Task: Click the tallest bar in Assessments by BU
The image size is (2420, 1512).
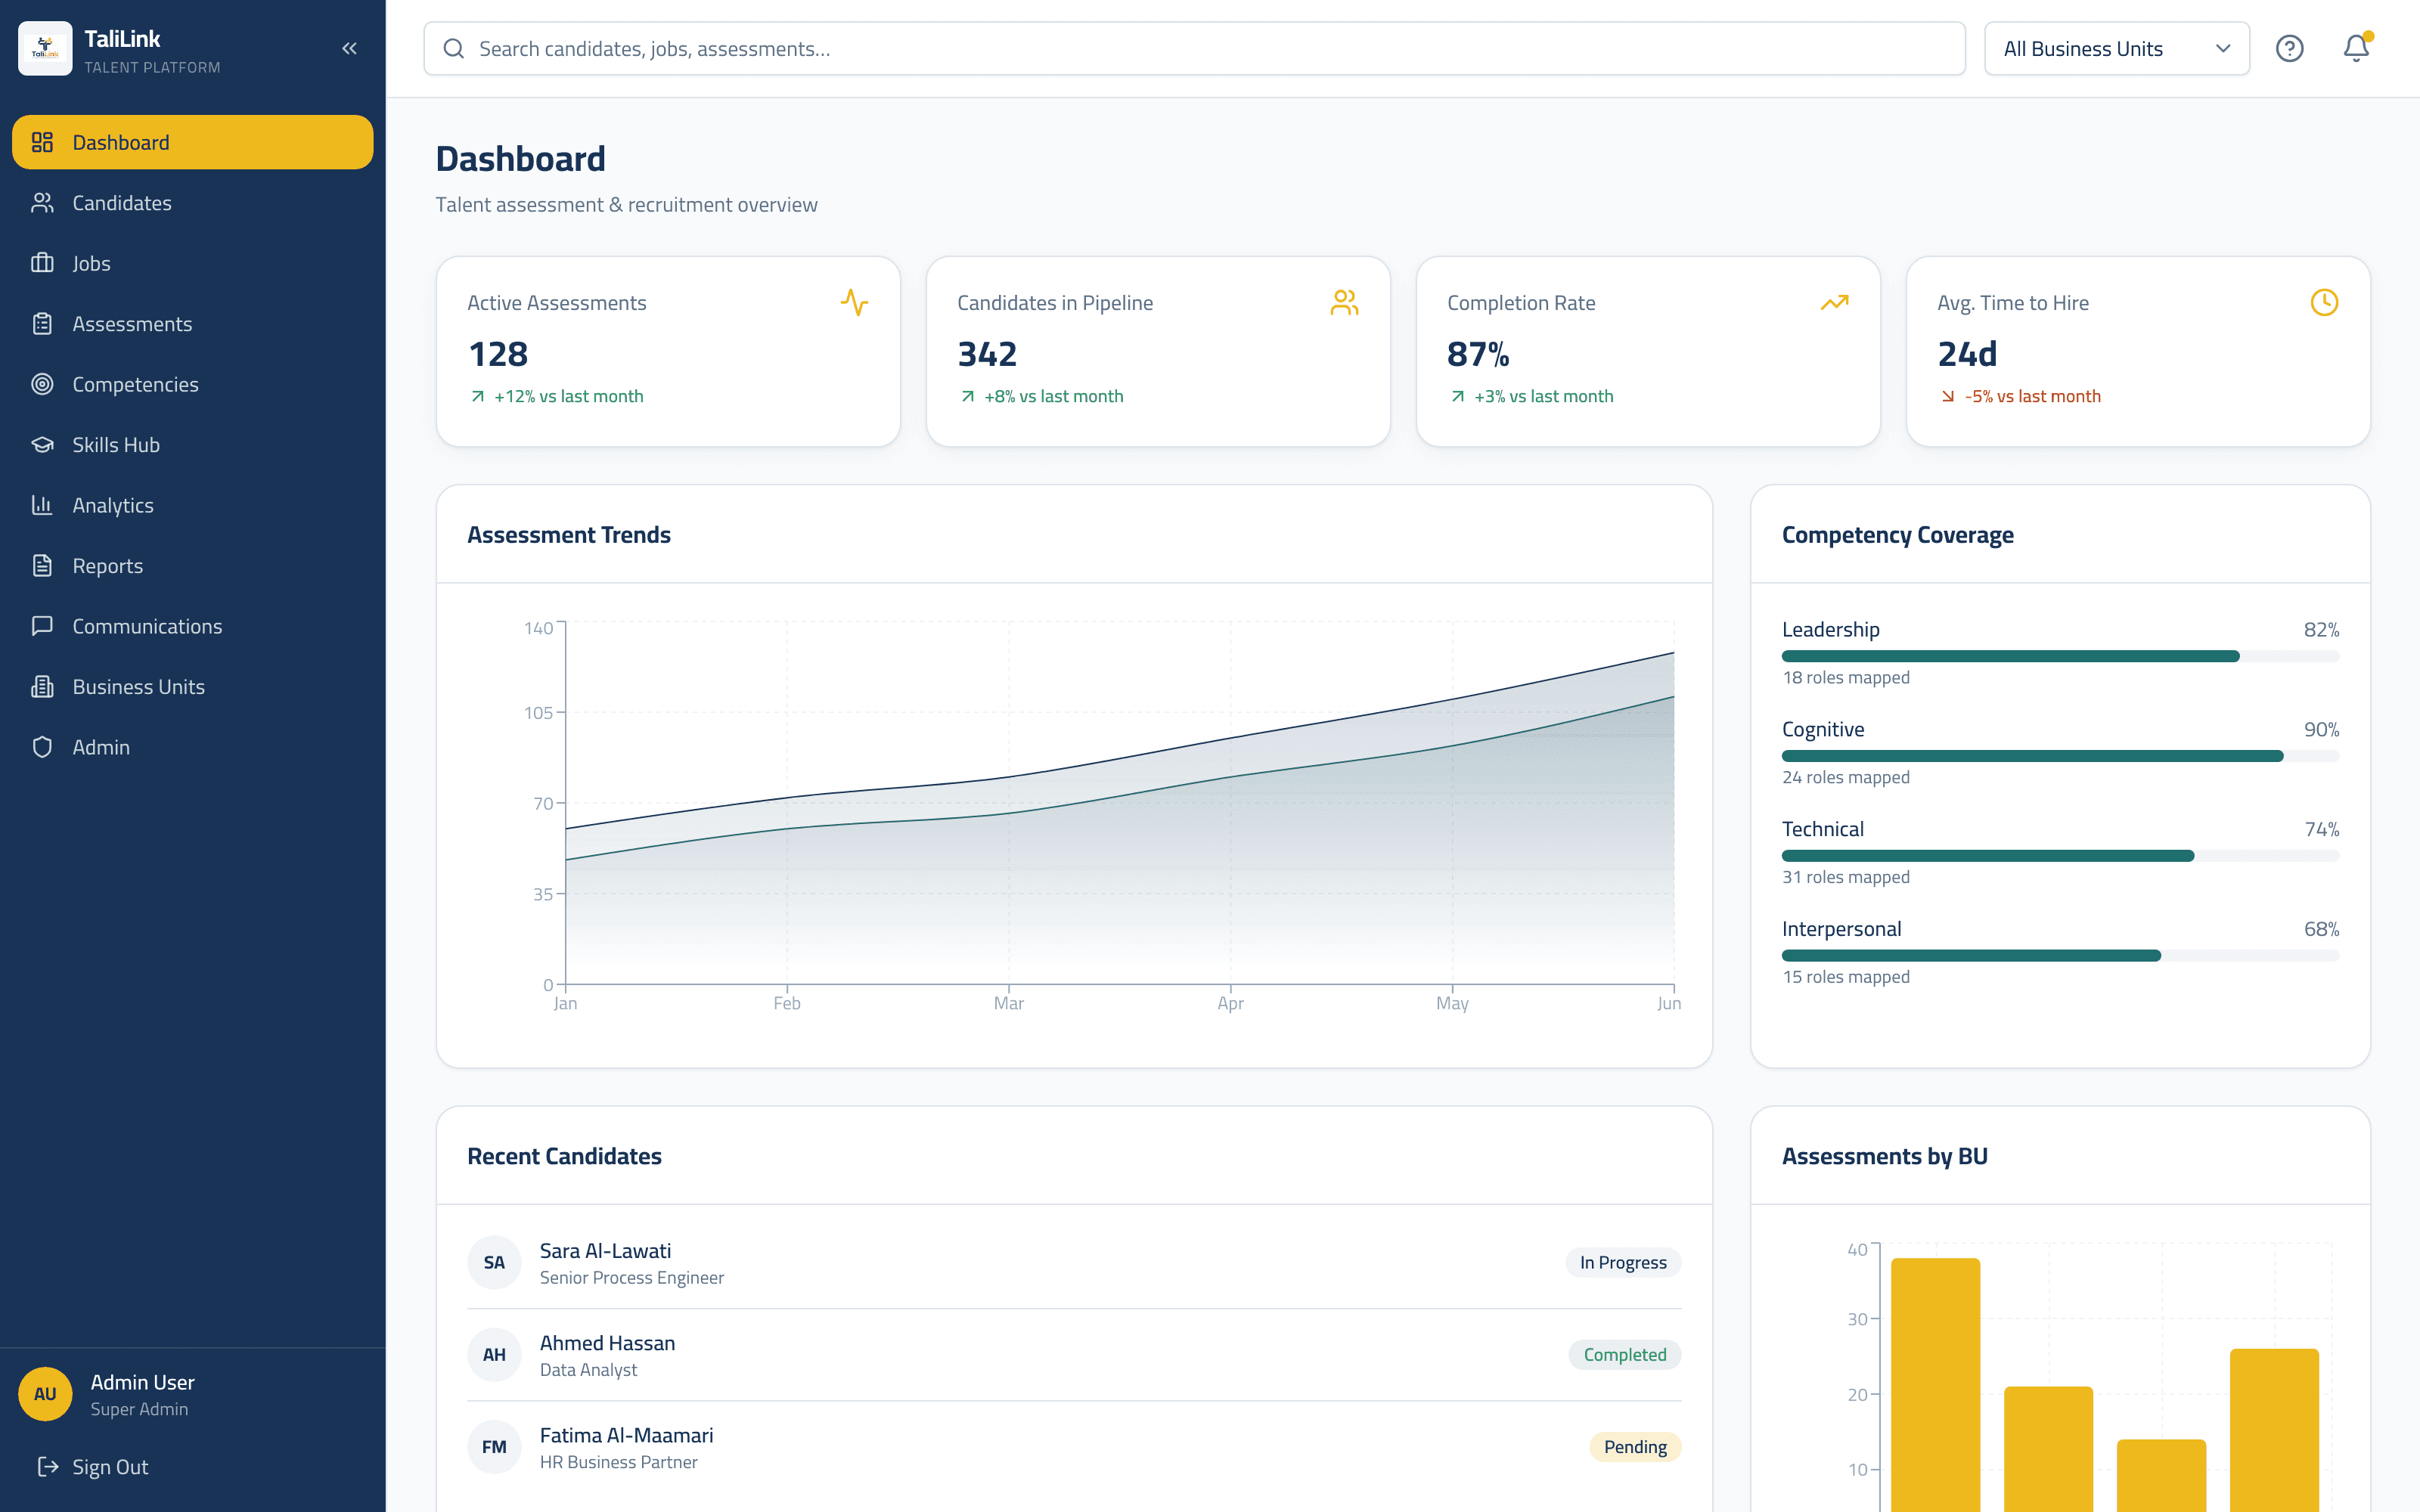Action: (x=1935, y=1385)
